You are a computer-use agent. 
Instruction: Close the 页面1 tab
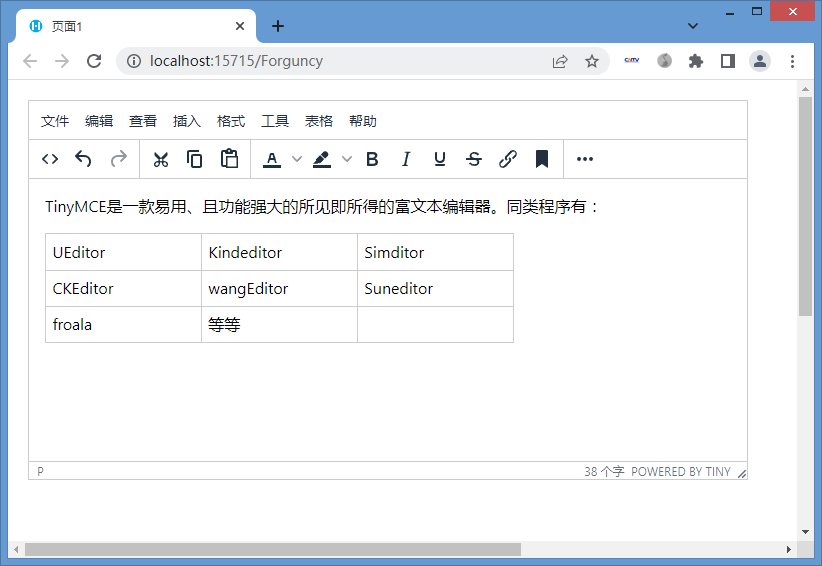tap(240, 26)
